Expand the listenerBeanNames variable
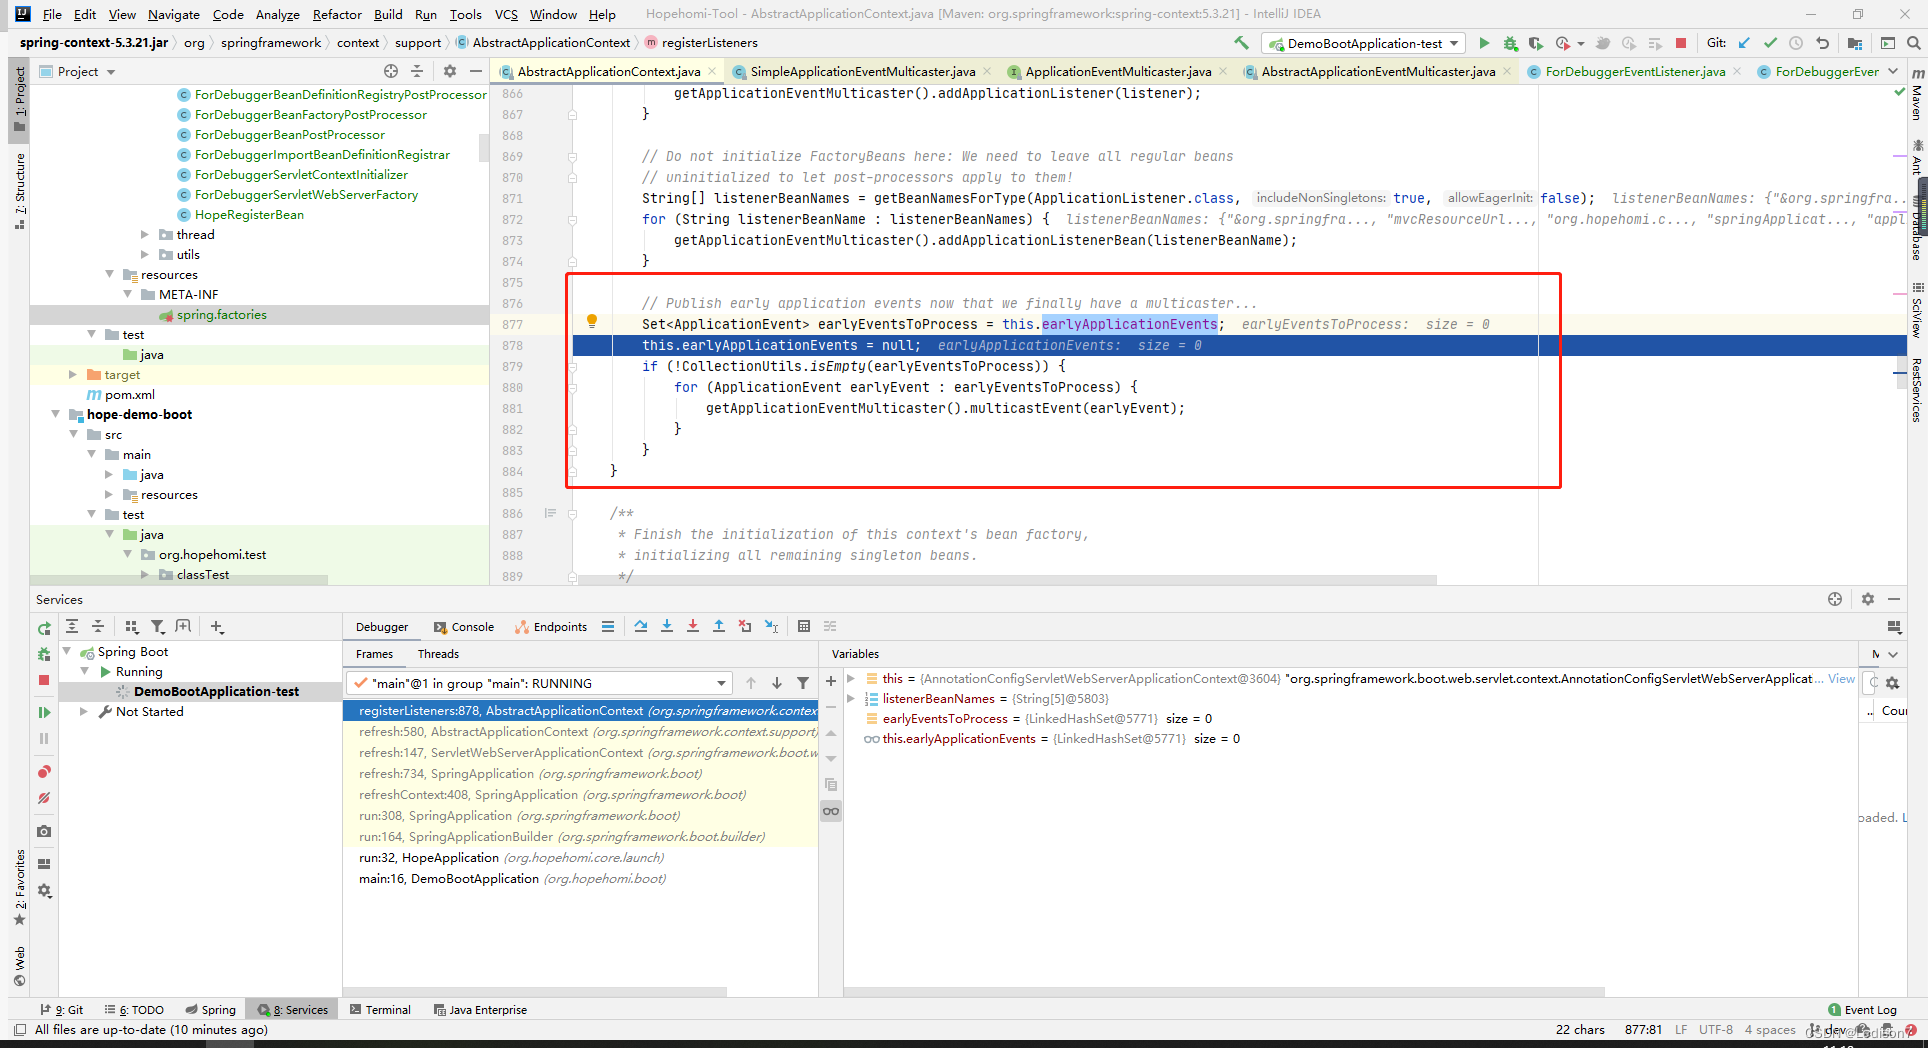 point(851,698)
